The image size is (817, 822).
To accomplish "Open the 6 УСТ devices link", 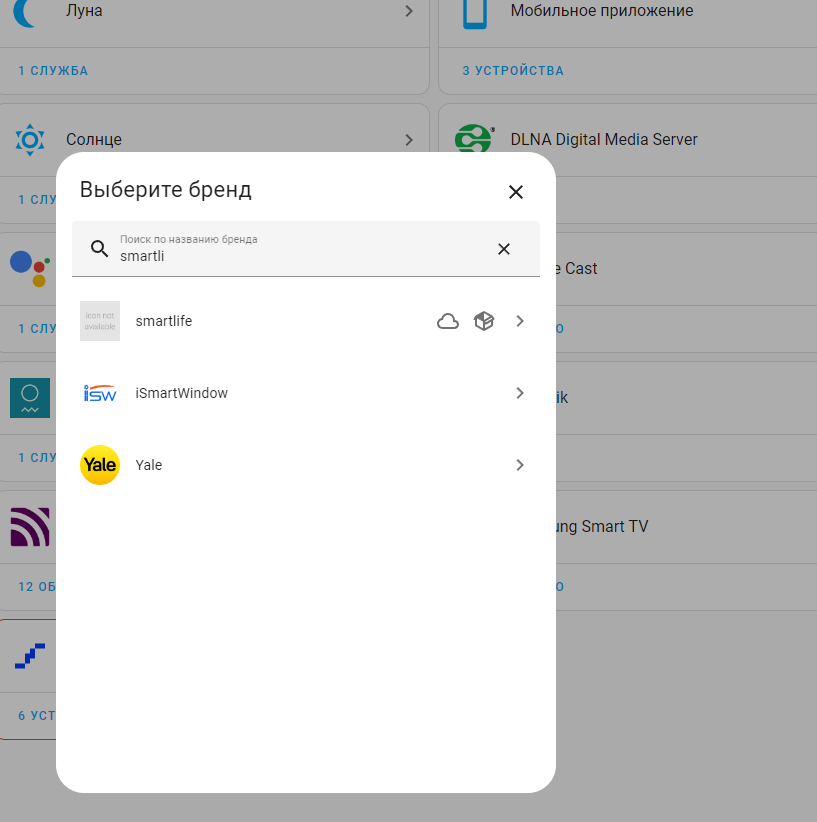I will (x=37, y=716).
